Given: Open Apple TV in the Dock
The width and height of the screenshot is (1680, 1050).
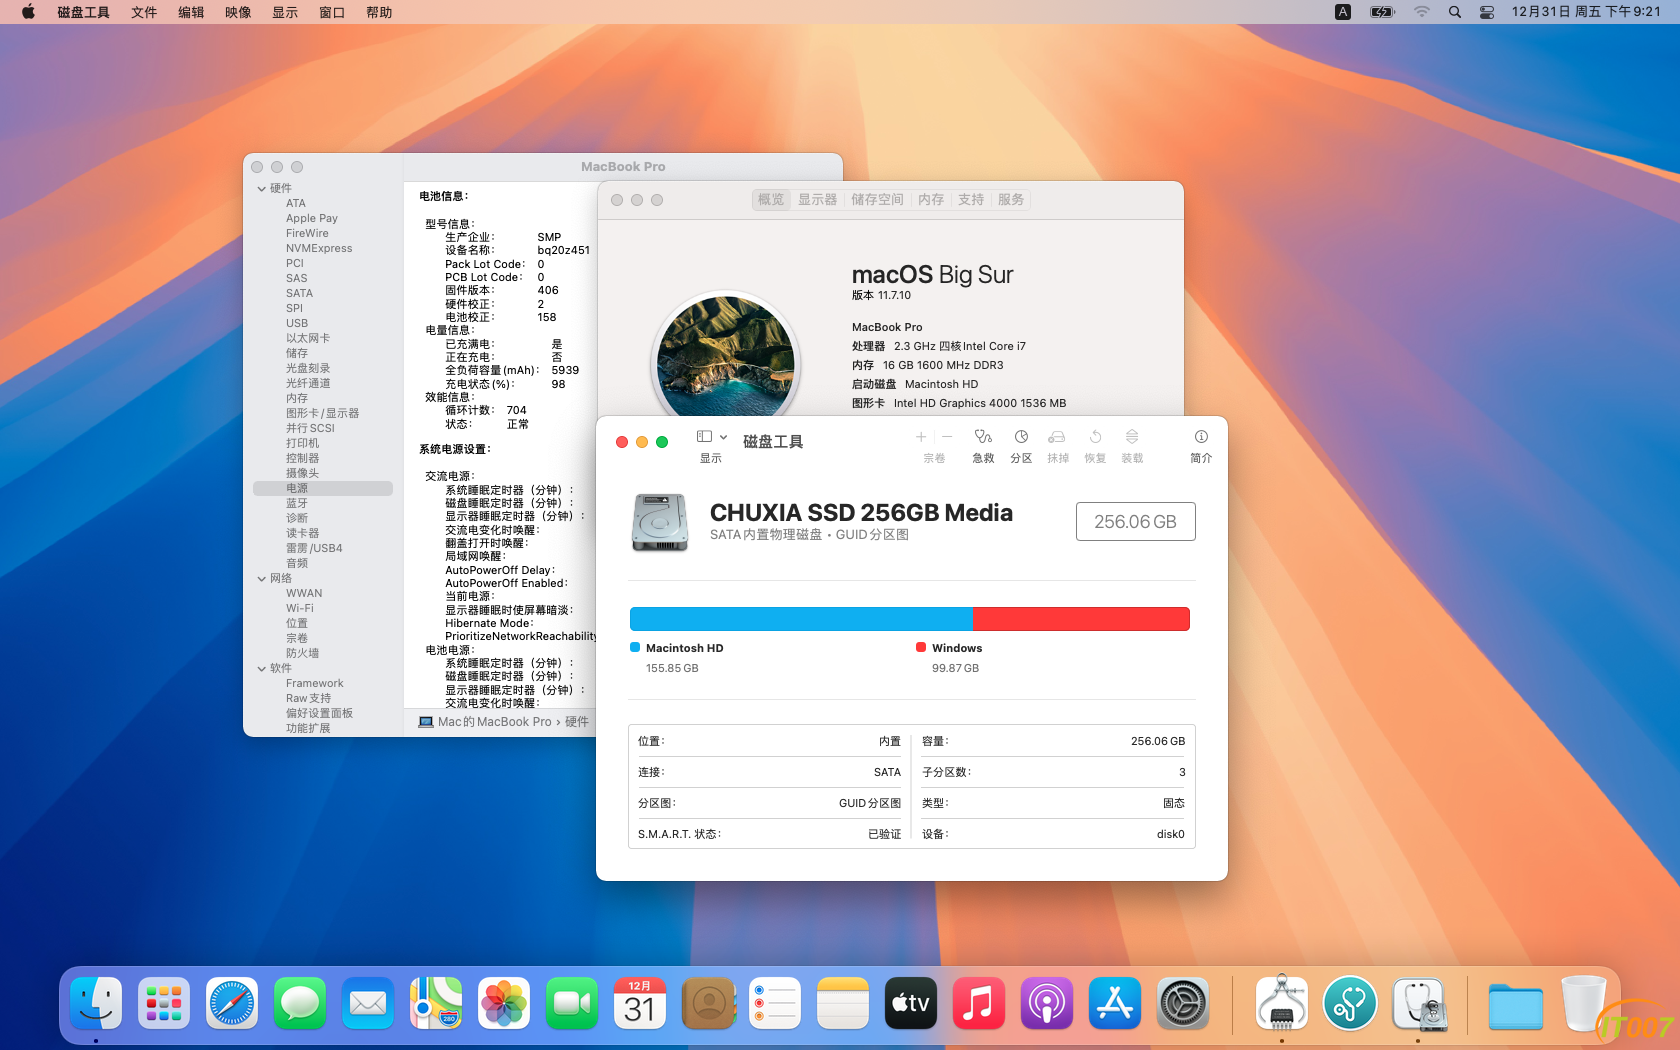Looking at the screenshot, I should click(x=911, y=1003).
